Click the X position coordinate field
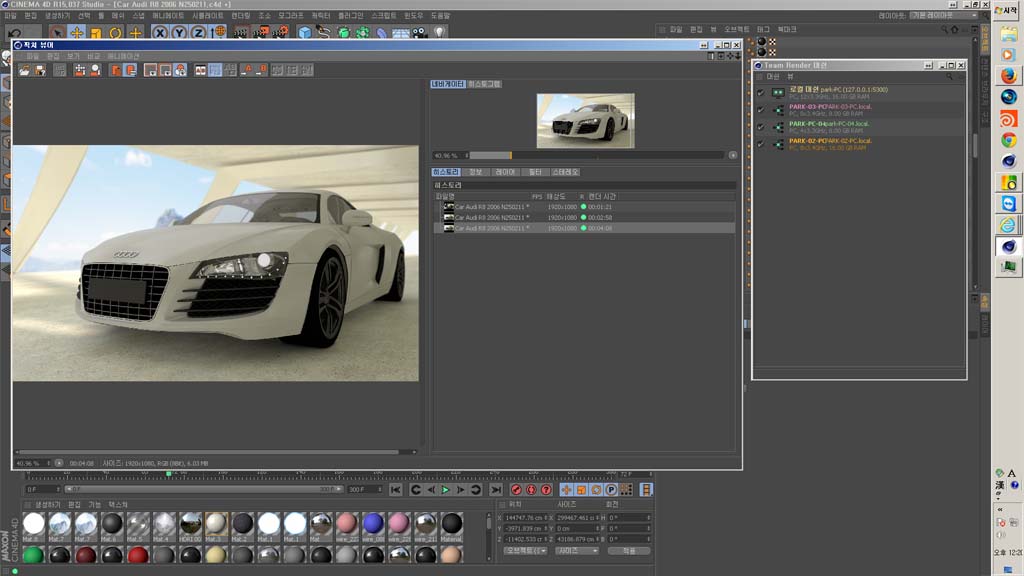The image size is (1024, 576). click(x=526, y=518)
